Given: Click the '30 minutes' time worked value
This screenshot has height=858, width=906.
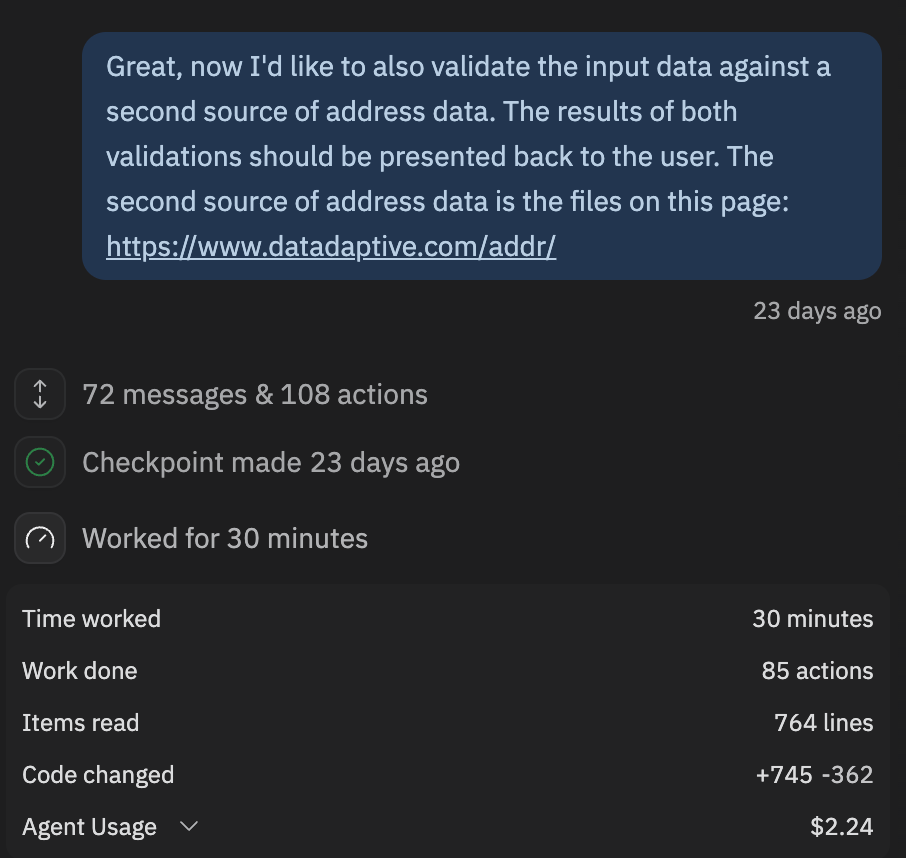Looking at the screenshot, I should click(812, 619).
